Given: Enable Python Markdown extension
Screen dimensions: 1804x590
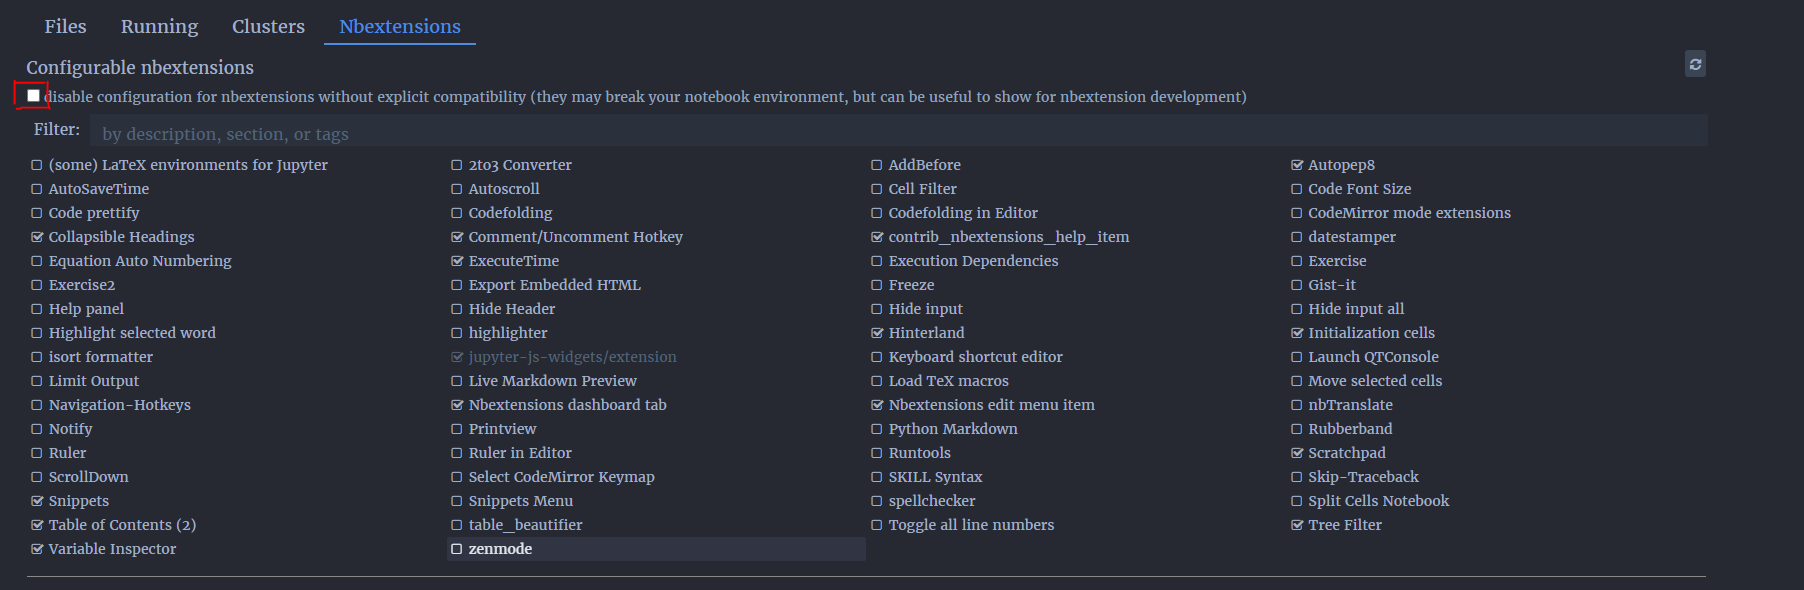Looking at the screenshot, I should [x=877, y=429].
